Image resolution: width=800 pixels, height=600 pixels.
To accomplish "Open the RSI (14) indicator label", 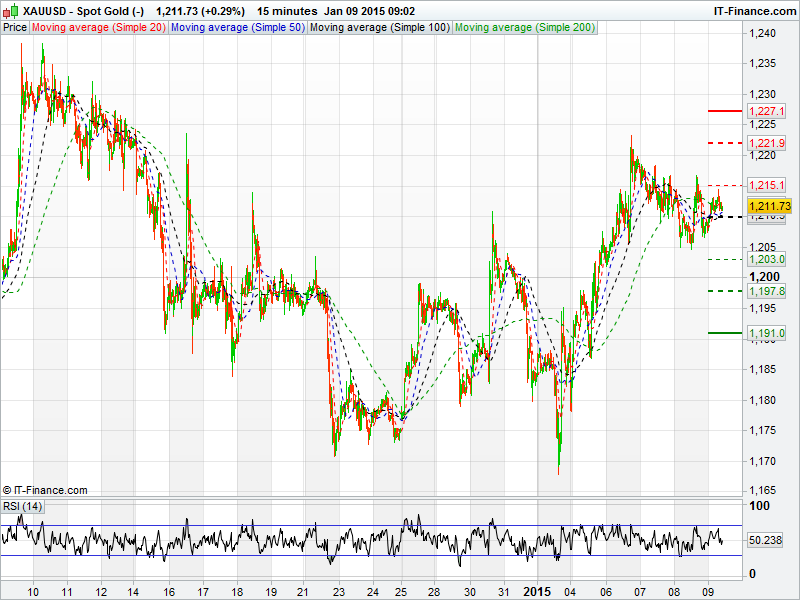I will 23,507.
